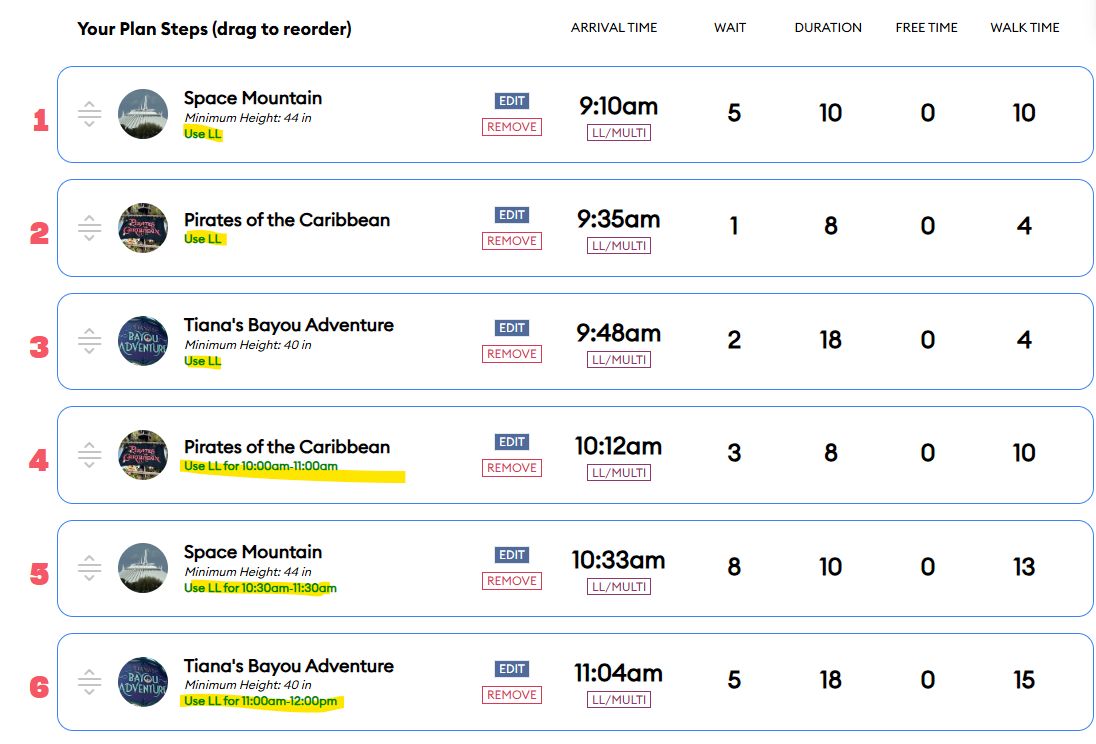Image resolution: width=1096 pixels, height=744 pixels.
Task: Click the reorder handle on step 4
Action: click(90, 456)
